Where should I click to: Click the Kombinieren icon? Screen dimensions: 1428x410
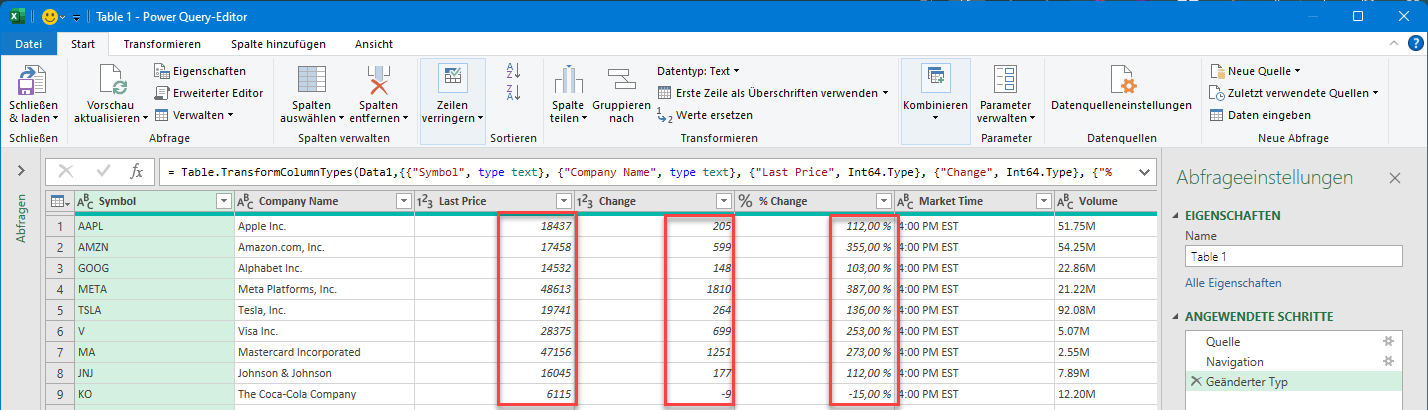click(935, 79)
